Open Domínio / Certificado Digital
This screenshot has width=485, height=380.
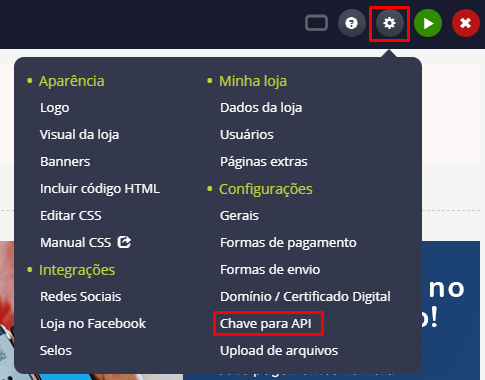pos(305,297)
